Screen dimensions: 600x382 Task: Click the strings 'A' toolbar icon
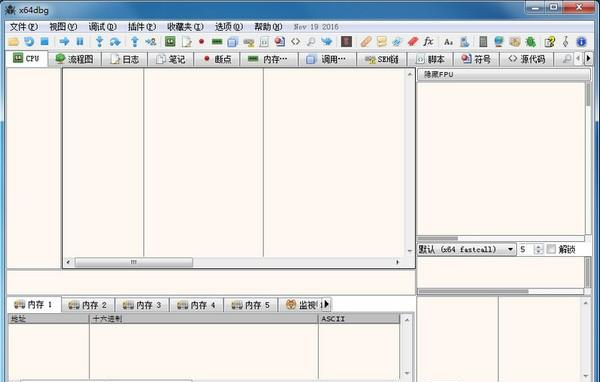[448, 42]
